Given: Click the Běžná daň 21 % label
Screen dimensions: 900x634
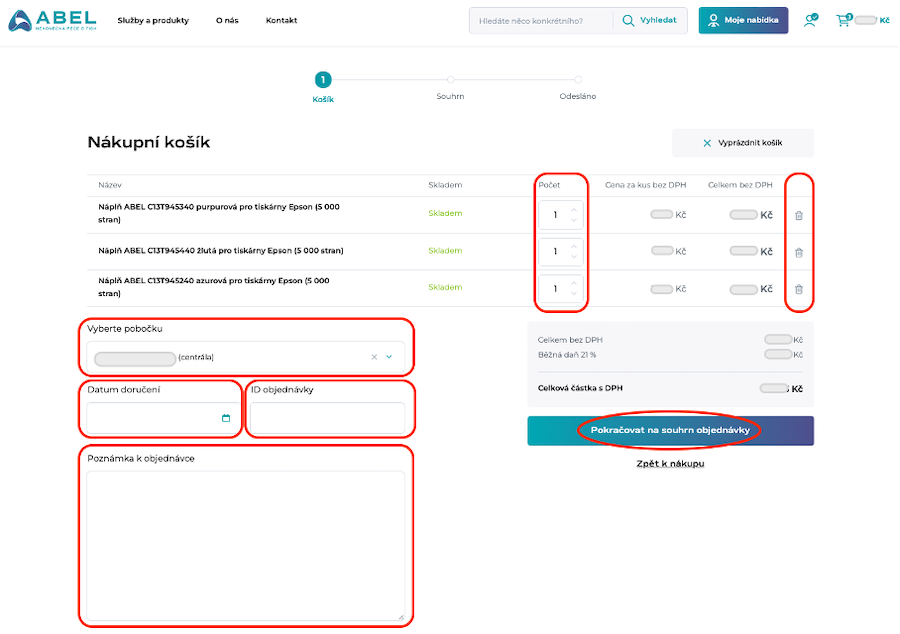Looking at the screenshot, I should click(567, 355).
